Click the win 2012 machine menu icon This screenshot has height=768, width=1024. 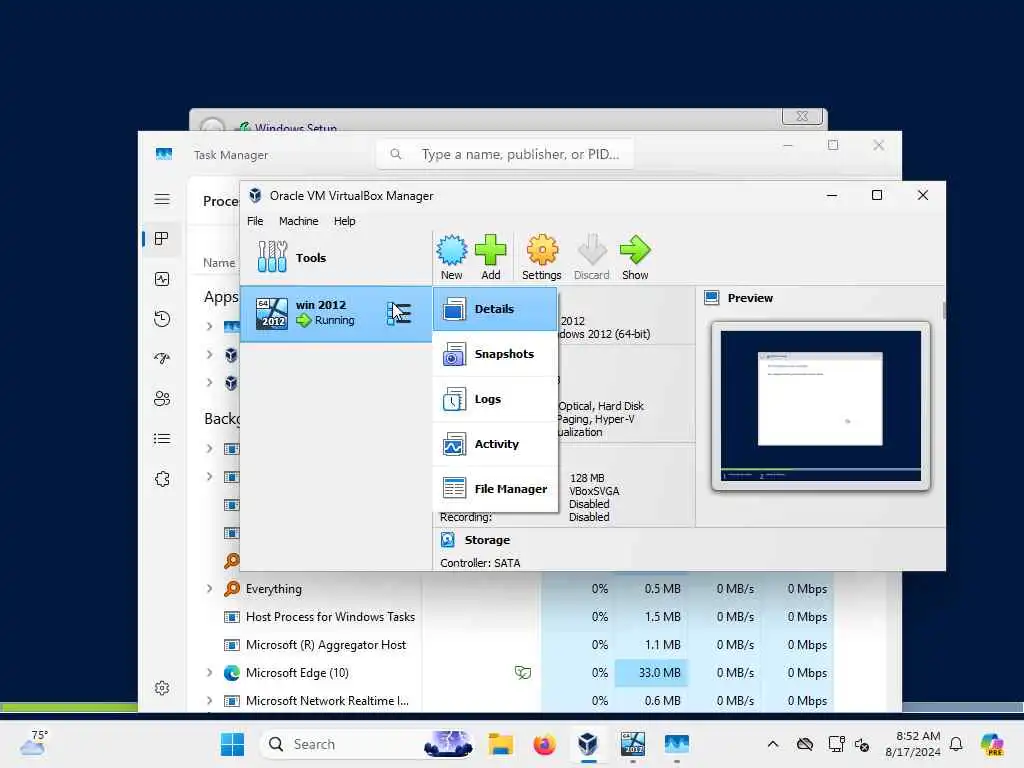tap(399, 313)
